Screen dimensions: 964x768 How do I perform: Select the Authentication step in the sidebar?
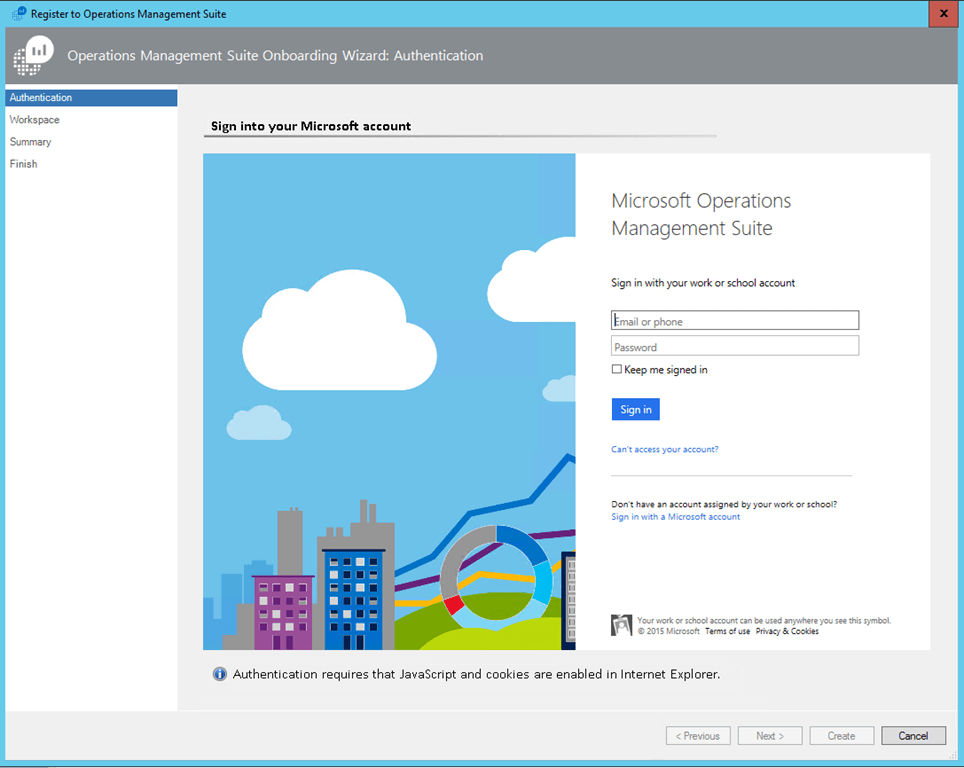pyautogui.click(x=91, y=98)
